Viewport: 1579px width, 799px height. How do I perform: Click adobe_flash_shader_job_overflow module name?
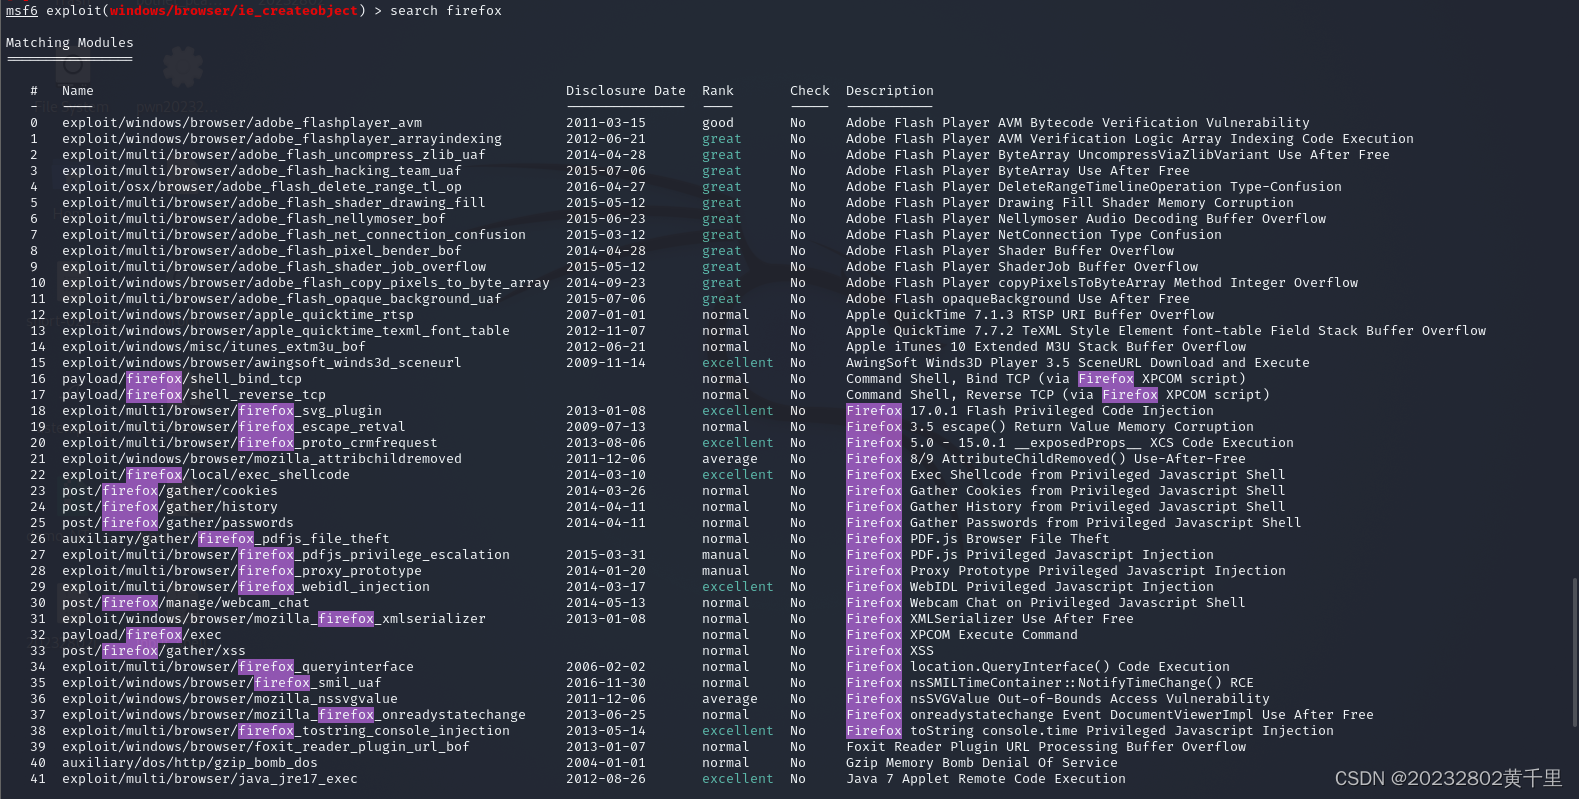tap(274, 267)
